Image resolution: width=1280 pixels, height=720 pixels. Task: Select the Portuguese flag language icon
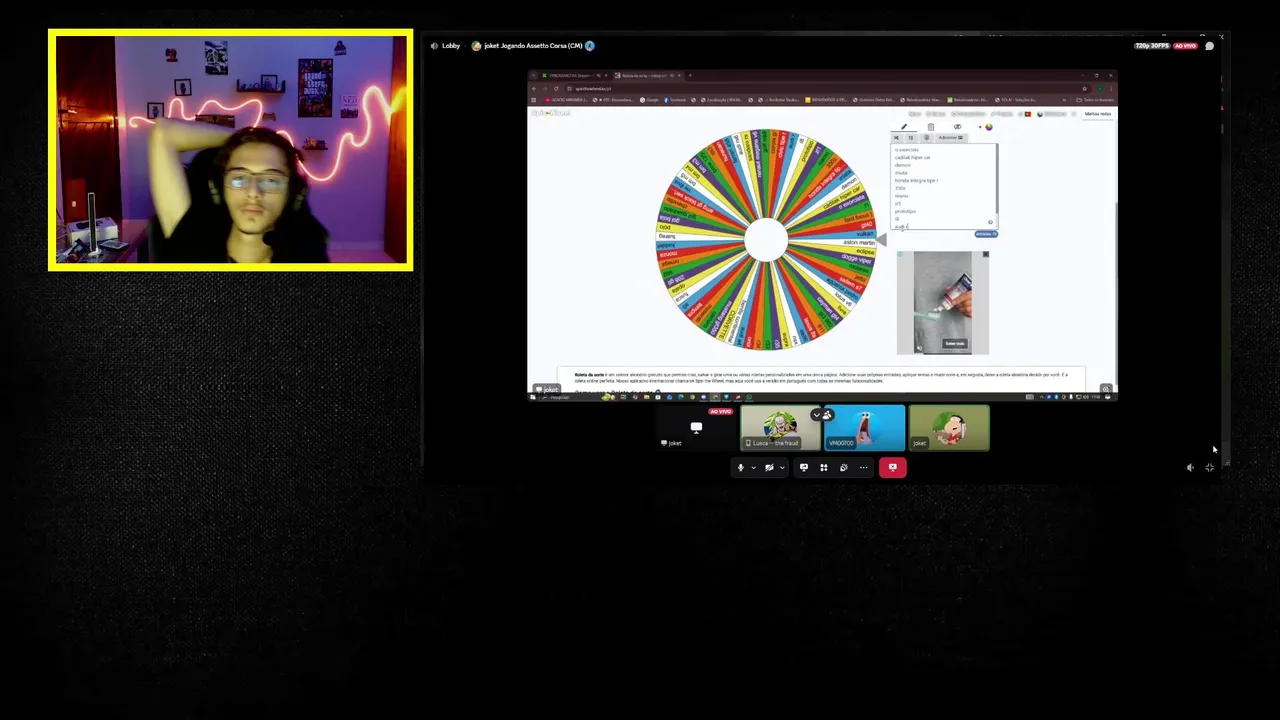(1028, 114)
